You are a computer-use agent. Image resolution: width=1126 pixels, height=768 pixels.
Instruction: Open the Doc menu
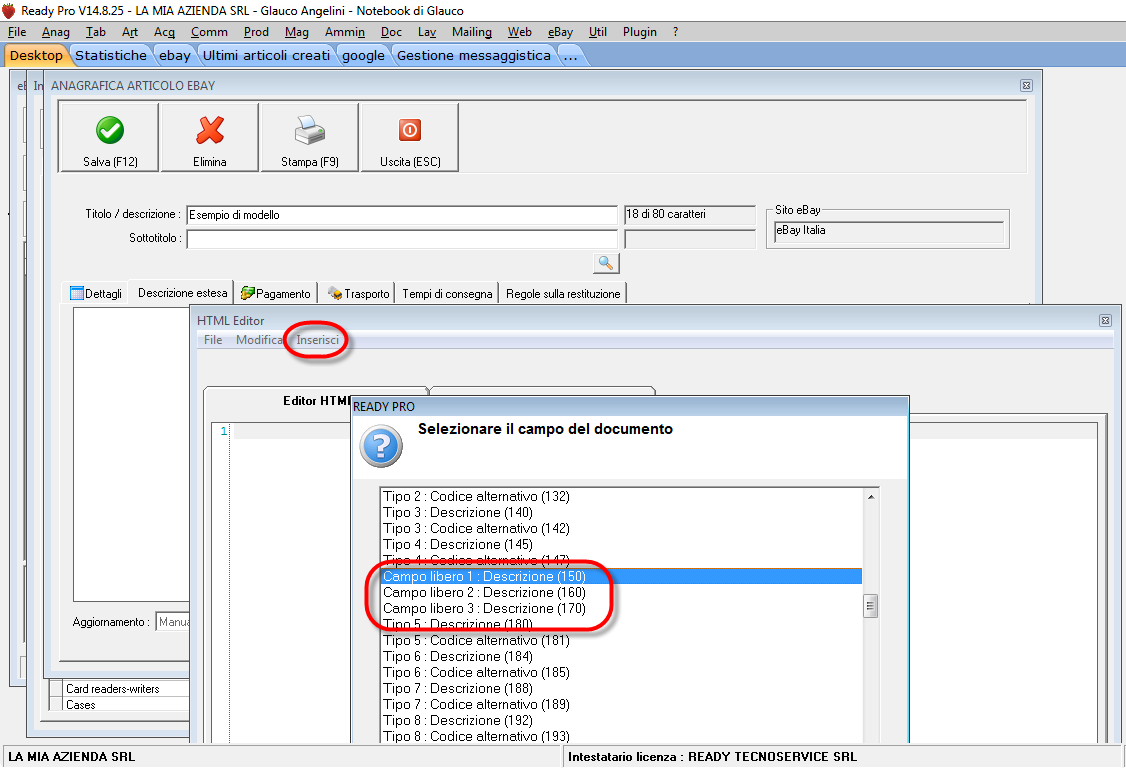click(x=391, y=32)
